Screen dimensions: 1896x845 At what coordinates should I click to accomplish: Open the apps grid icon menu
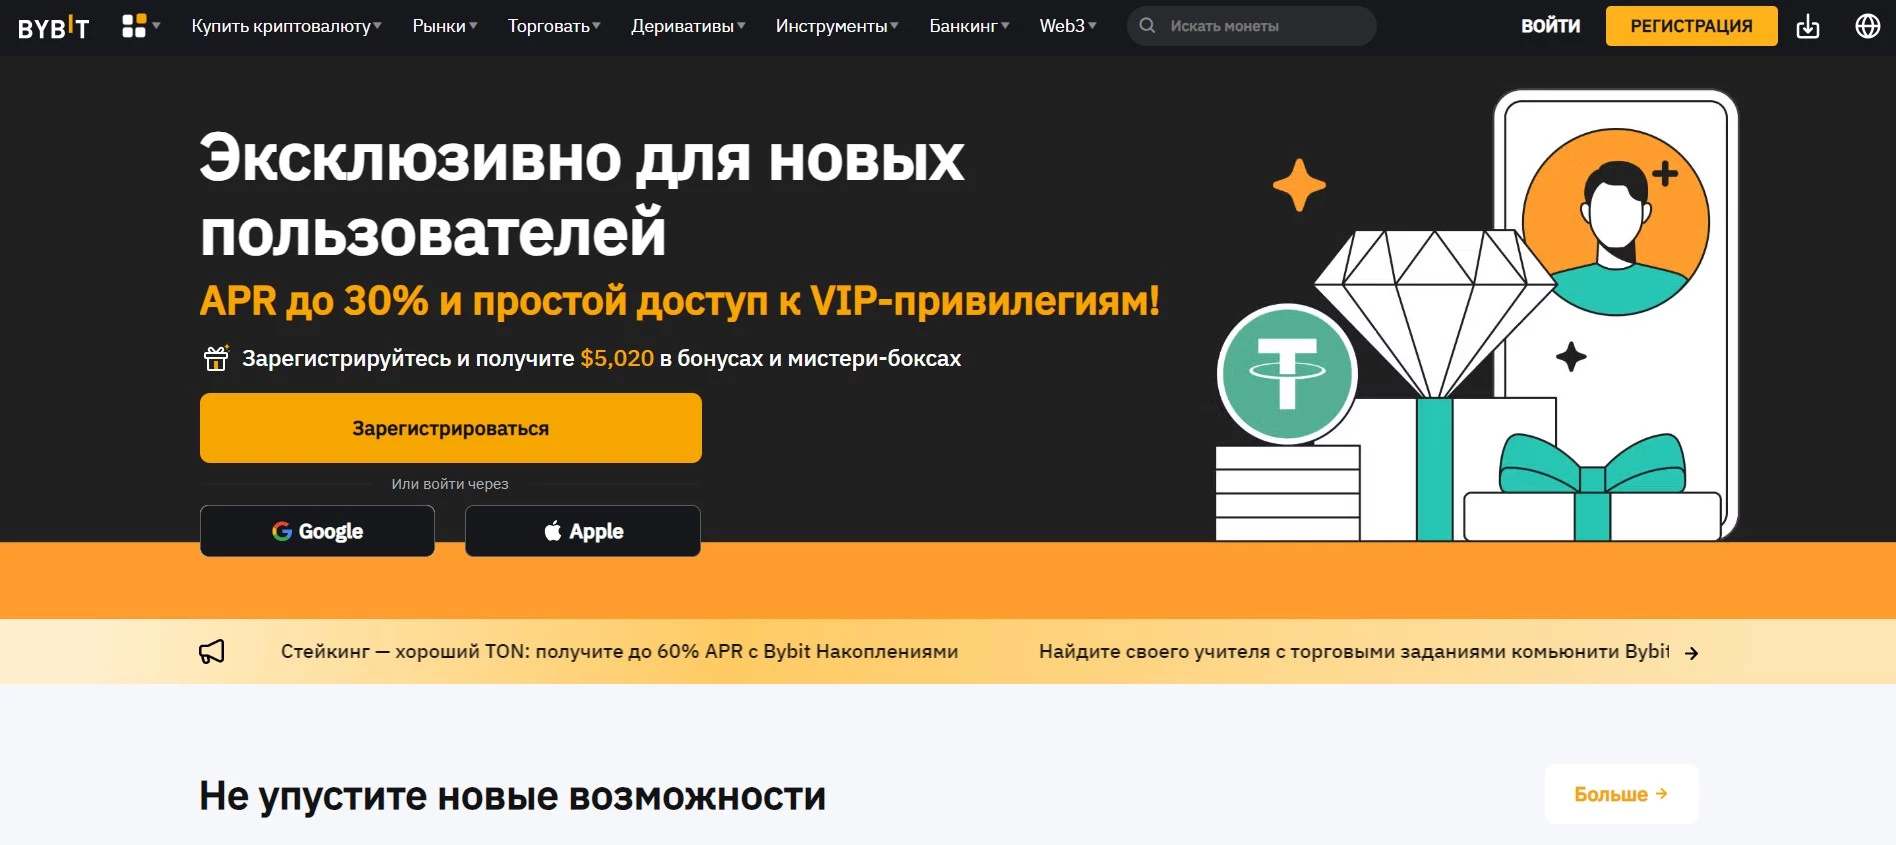141,26
